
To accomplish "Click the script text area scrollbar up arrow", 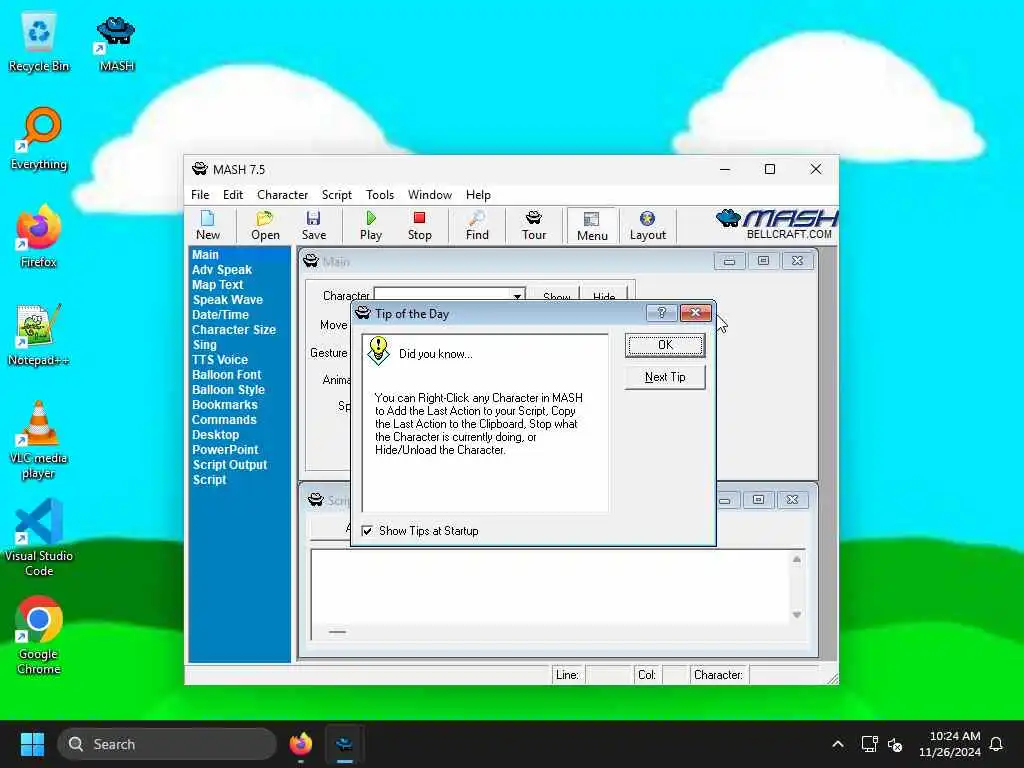I will (x=797, y=559).
